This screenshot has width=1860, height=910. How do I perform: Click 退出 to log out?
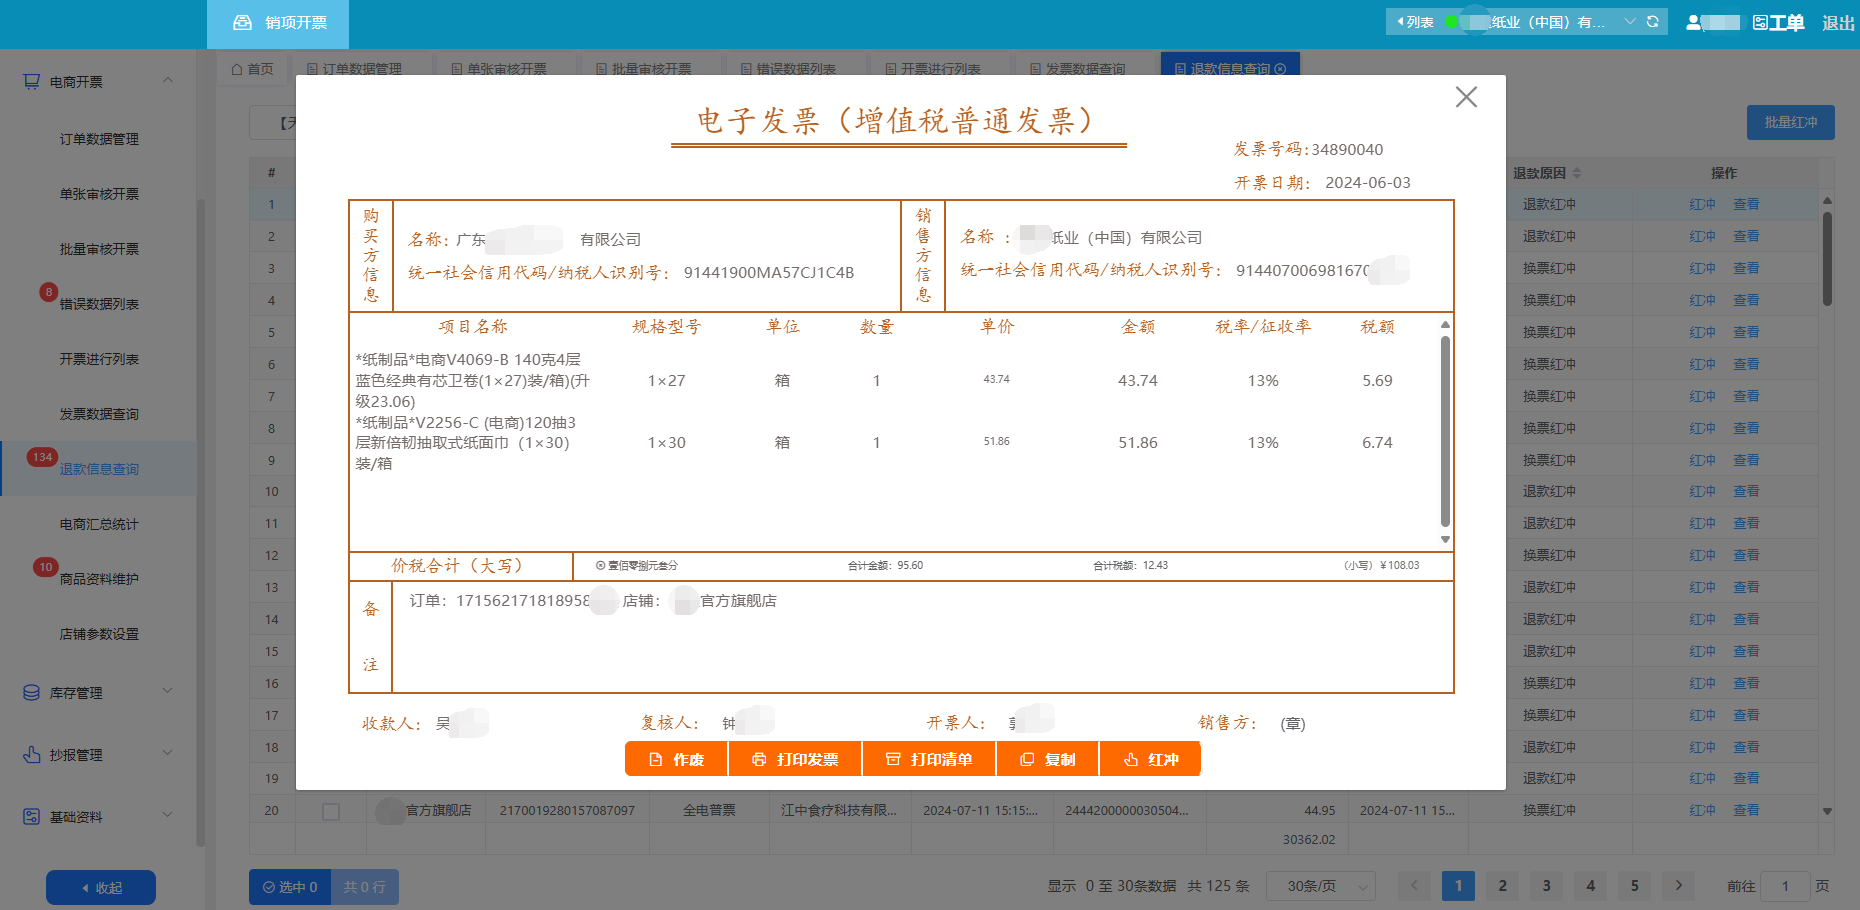click(x=1838, y=23)
